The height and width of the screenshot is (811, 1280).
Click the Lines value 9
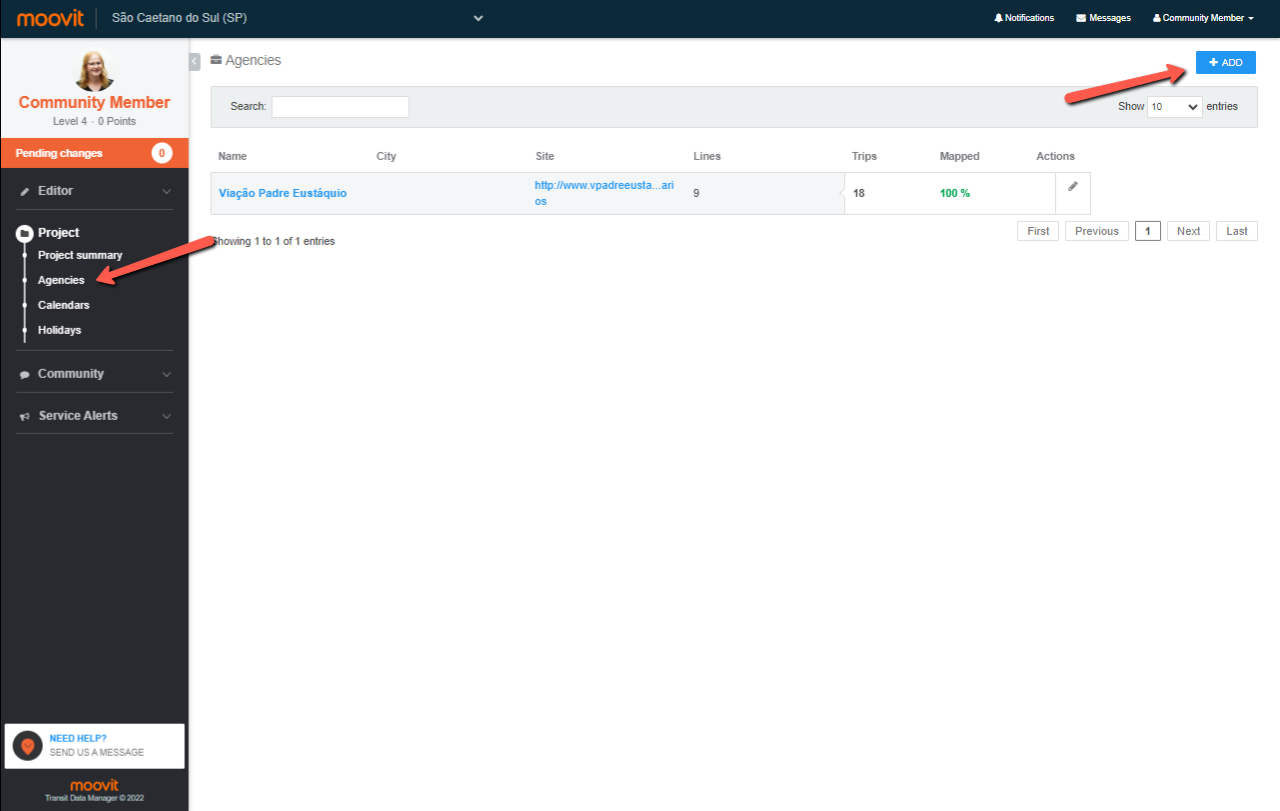pos(696,193)
